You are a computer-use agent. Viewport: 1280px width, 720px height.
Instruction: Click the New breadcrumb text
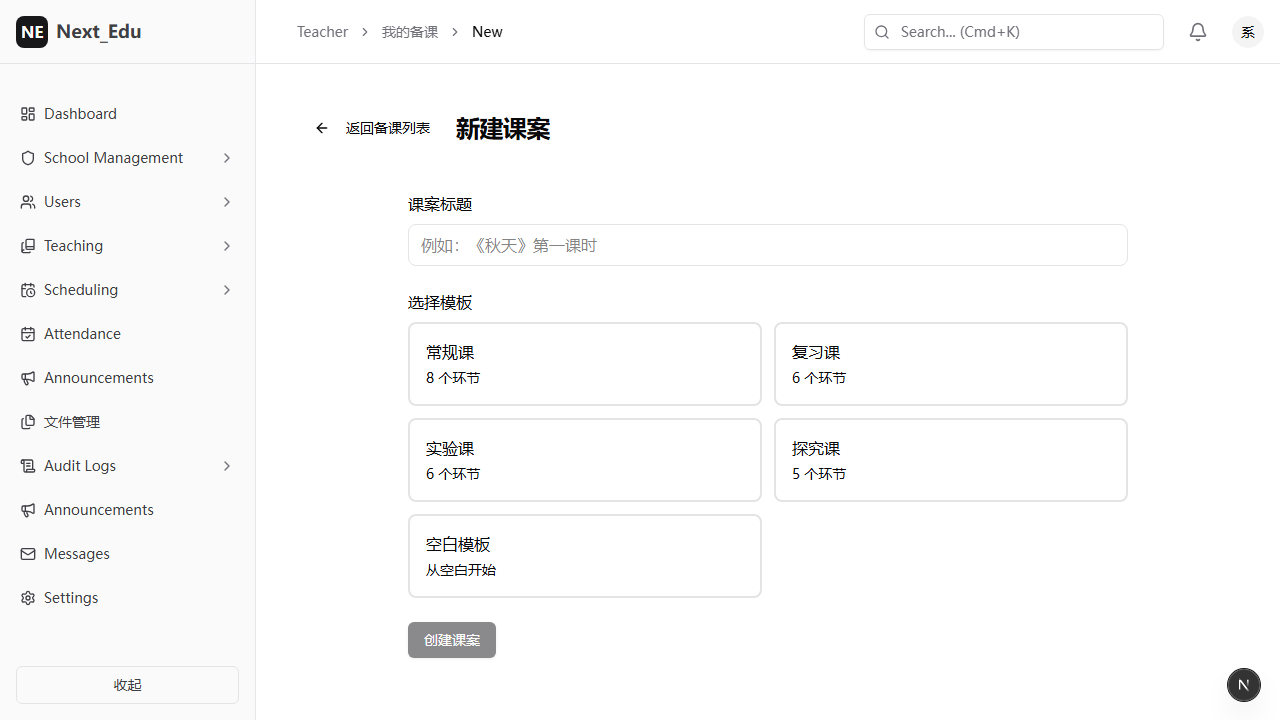(487, 32)
